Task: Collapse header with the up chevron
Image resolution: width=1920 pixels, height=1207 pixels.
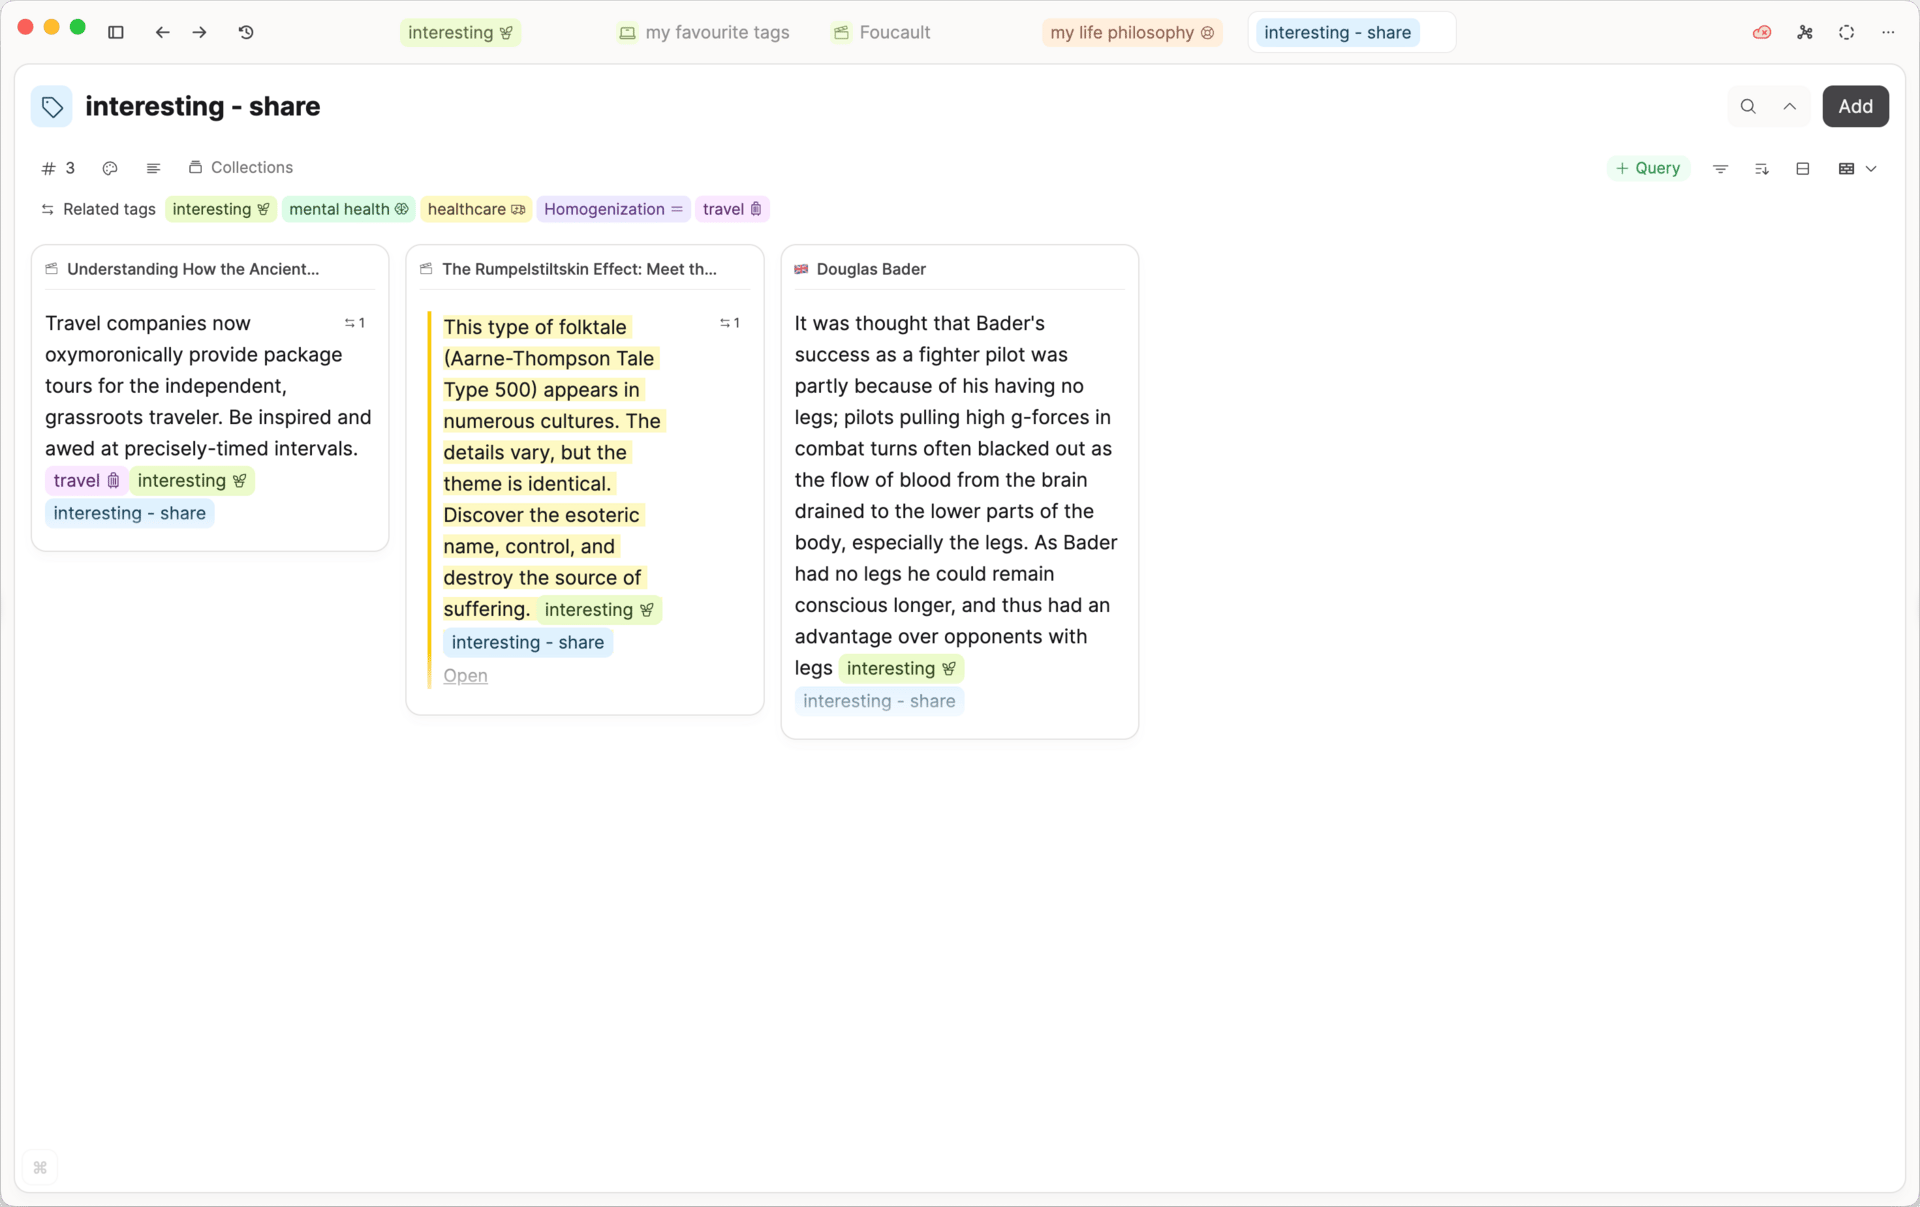Action: coord(1789,106)
